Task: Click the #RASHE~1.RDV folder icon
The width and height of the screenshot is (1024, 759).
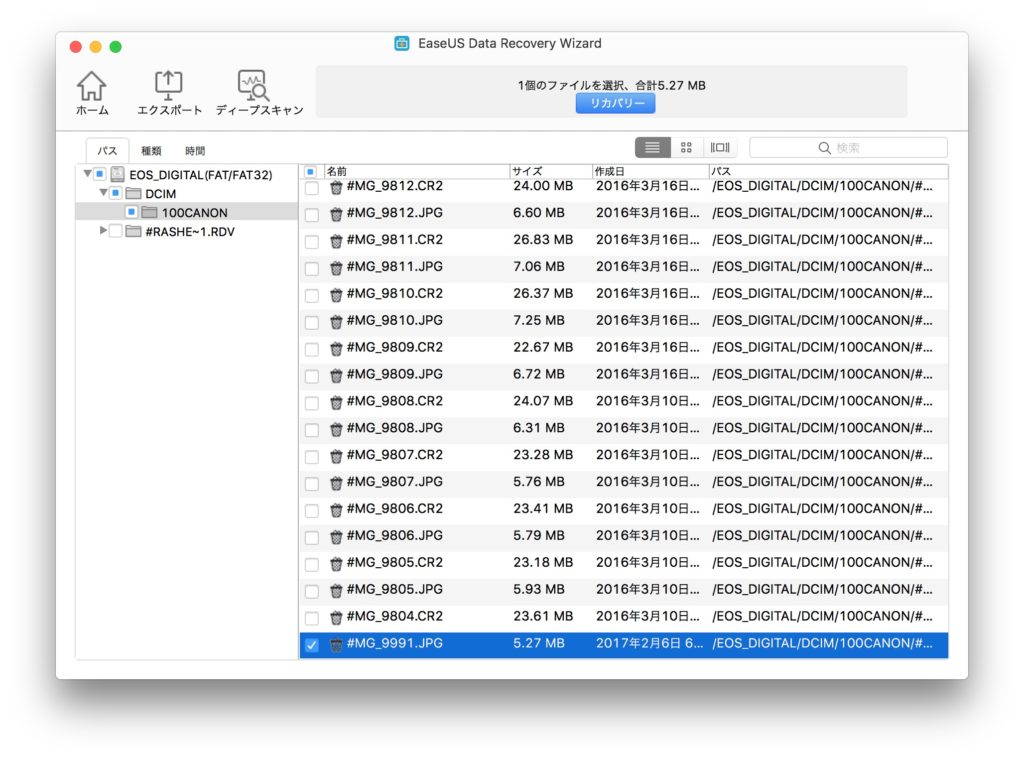Action: click(133, 231)
